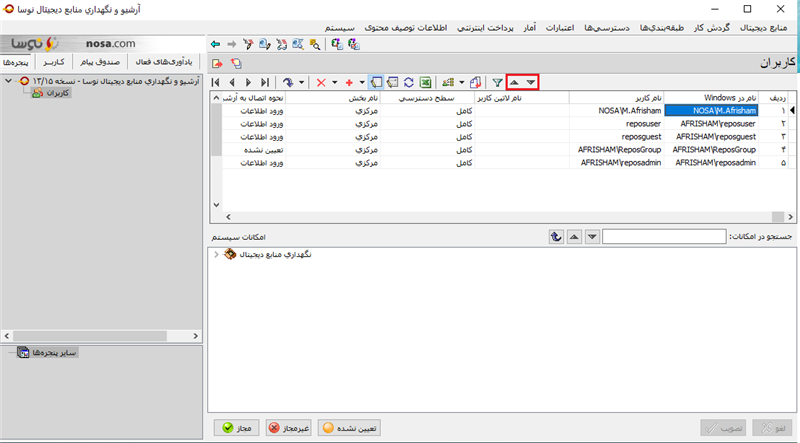Open dropdown arrow beside the delete X icon
800x443 pixels.
pyautogui.click(x=333, y=82)
